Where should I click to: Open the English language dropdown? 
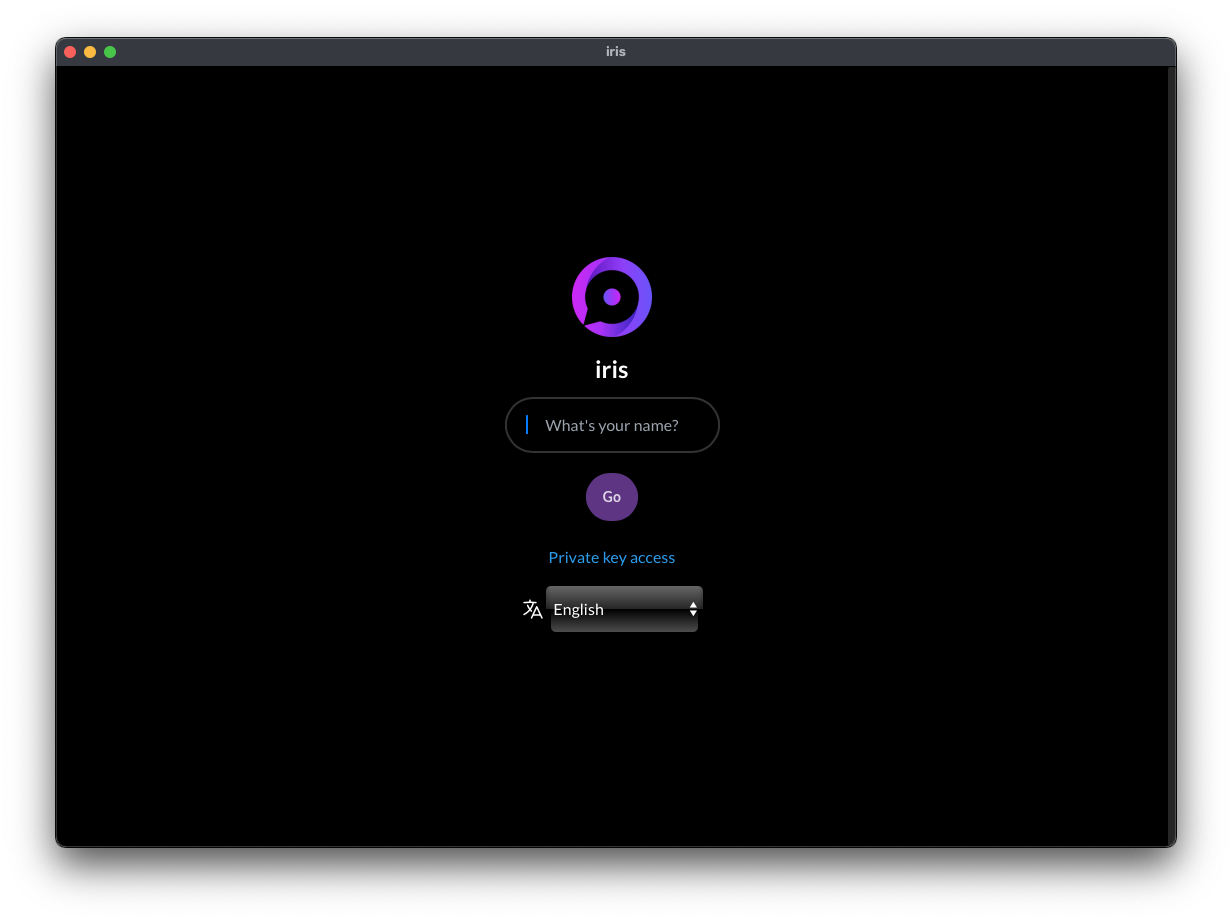pyautogui.click(x=624, y=609)
